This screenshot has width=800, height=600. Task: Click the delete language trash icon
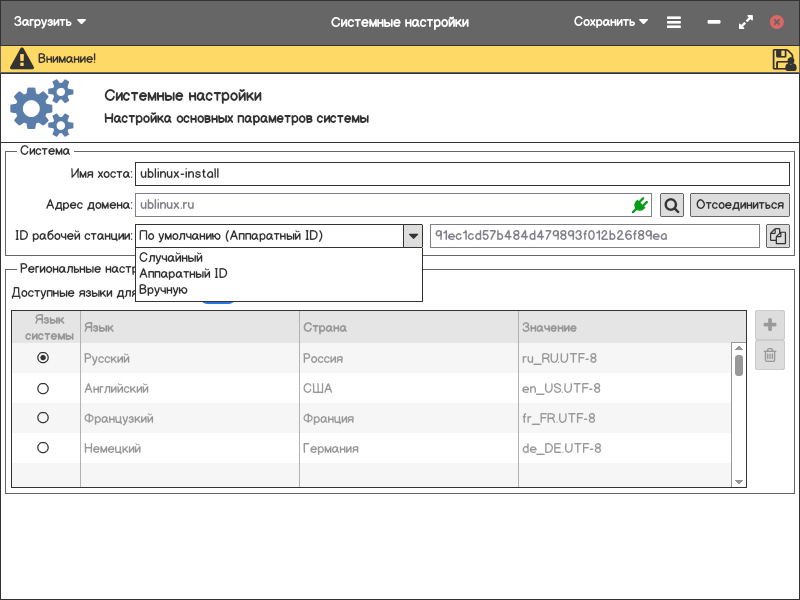[x=770, y=355]
